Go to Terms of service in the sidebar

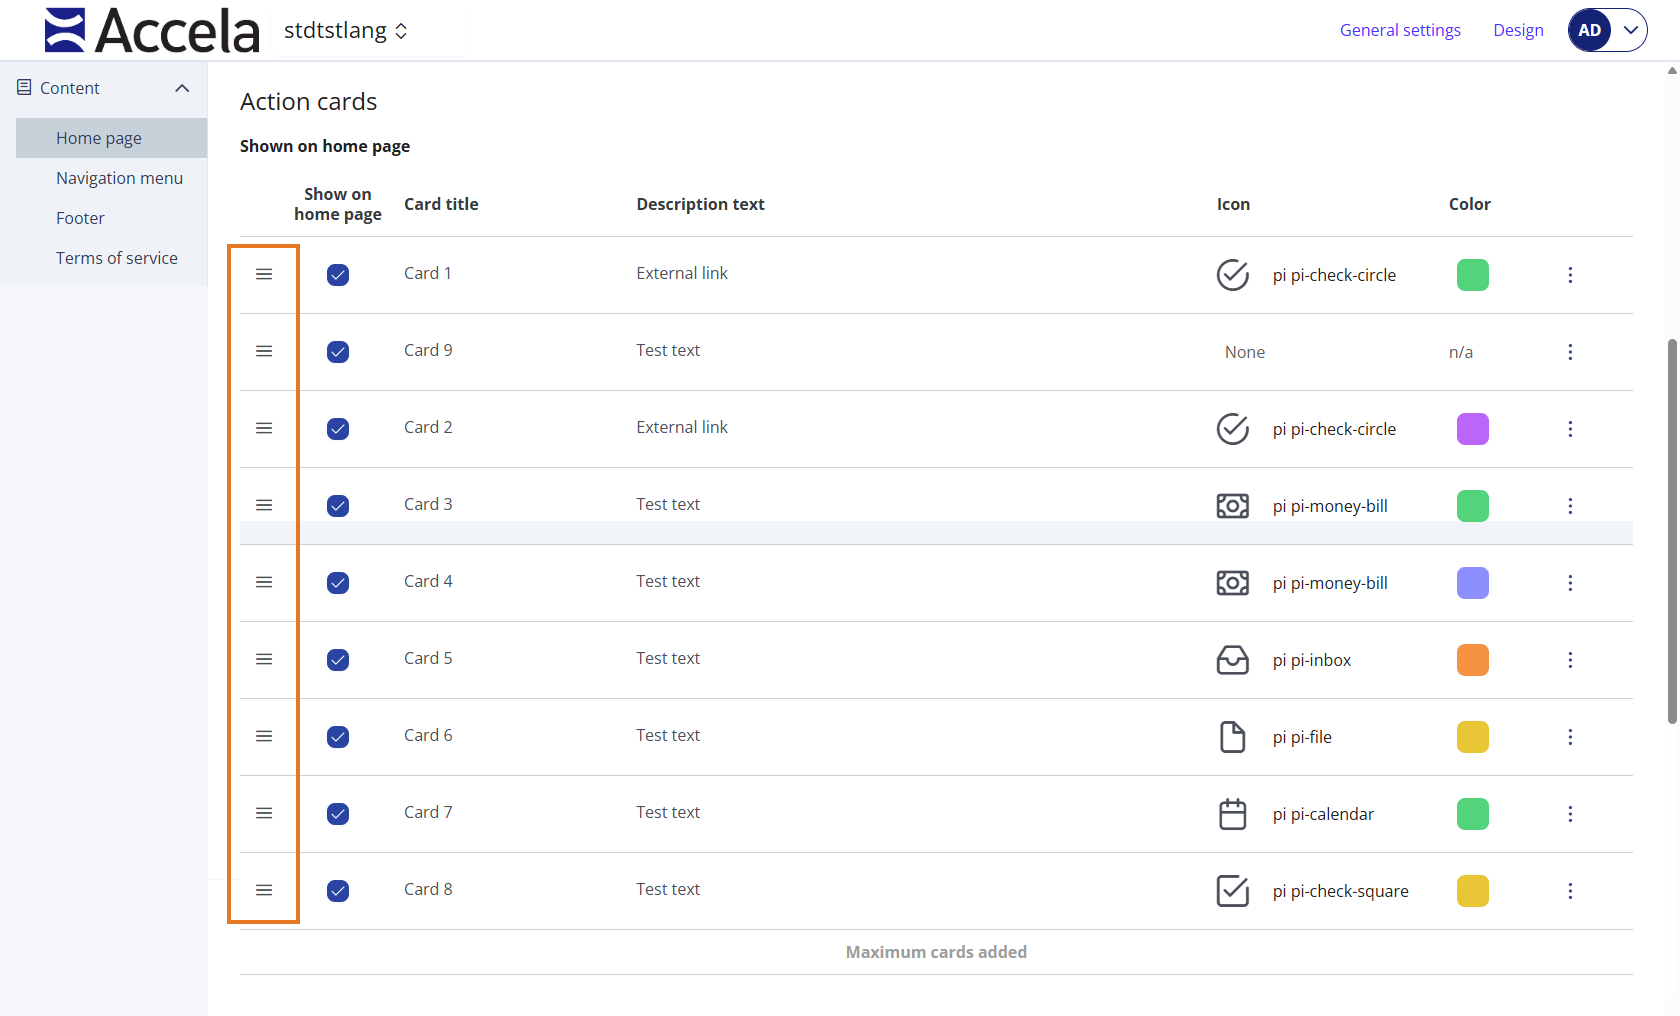[x=116, y=258]
